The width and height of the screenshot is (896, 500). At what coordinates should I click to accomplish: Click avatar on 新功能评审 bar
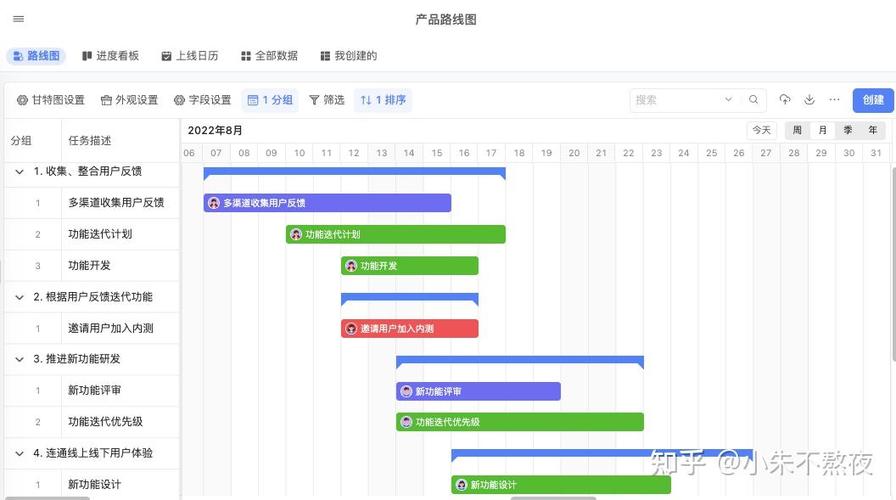coord(406,391)
